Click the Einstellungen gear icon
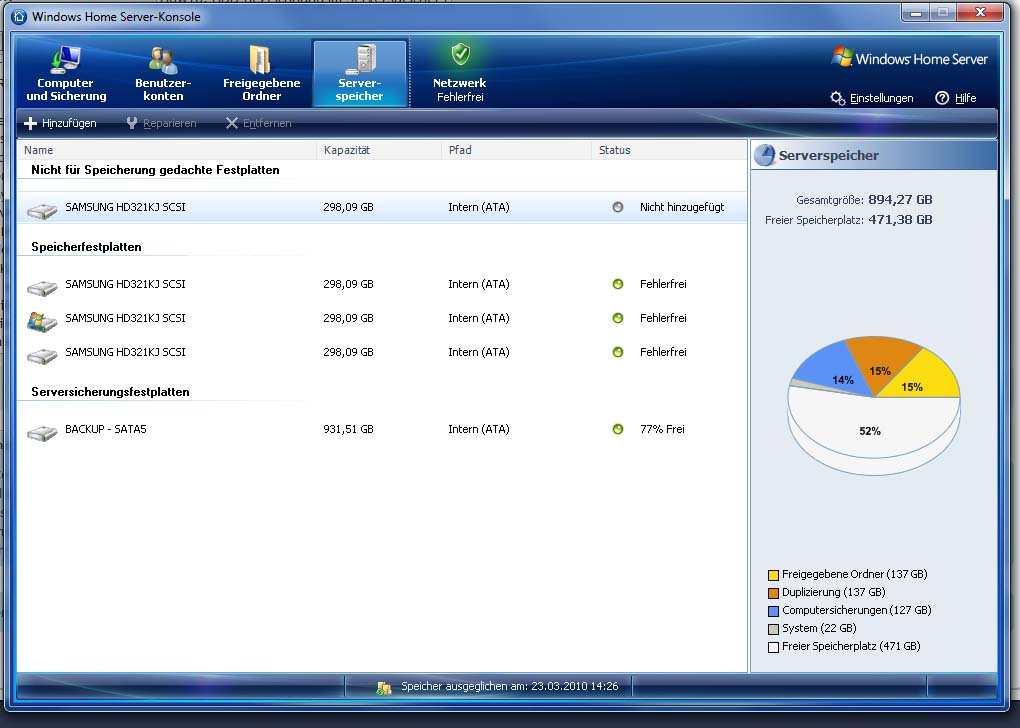The image size is (1020, 728). 838,98
